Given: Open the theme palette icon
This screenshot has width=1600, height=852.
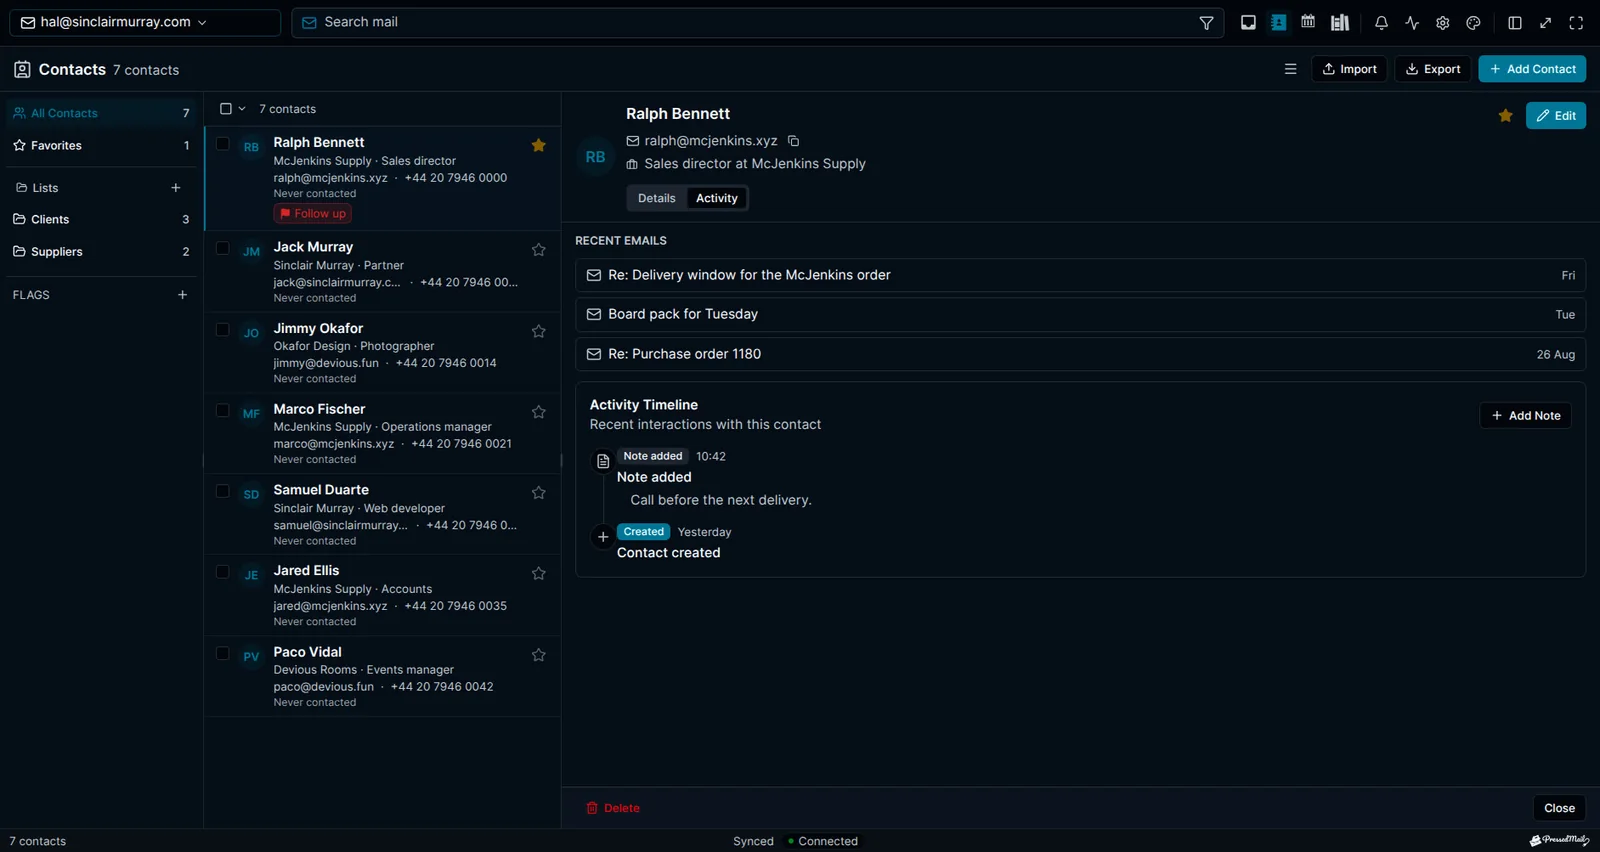Looking at the screenshot, I should click(x=1473, y=23).
